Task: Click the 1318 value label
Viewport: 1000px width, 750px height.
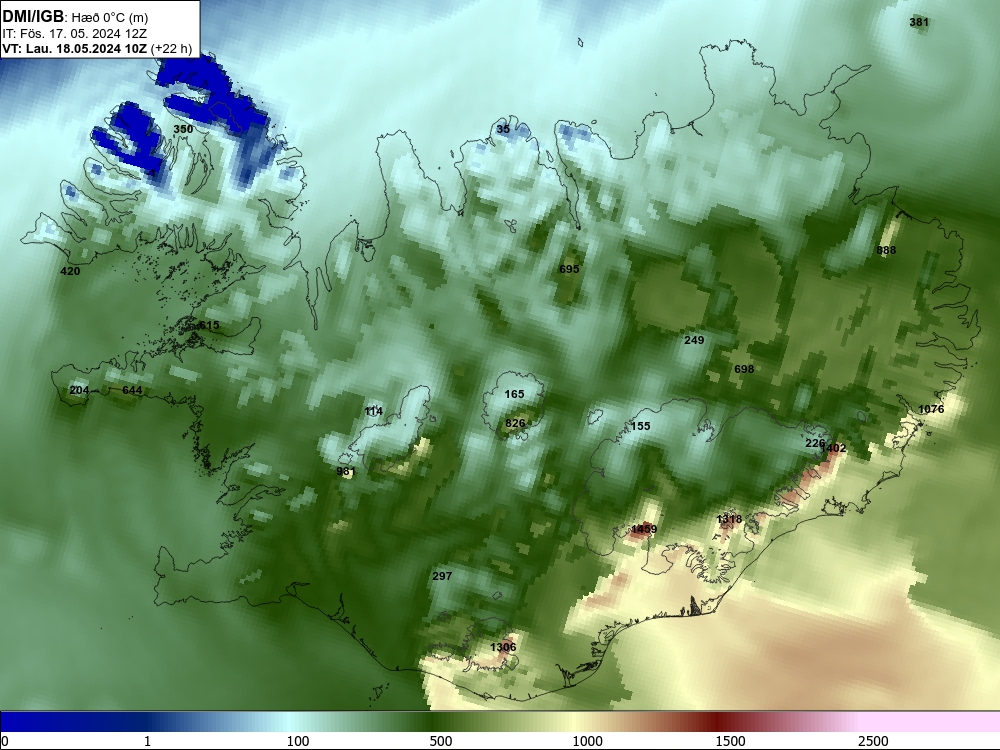Action: (x=729, y=519)
